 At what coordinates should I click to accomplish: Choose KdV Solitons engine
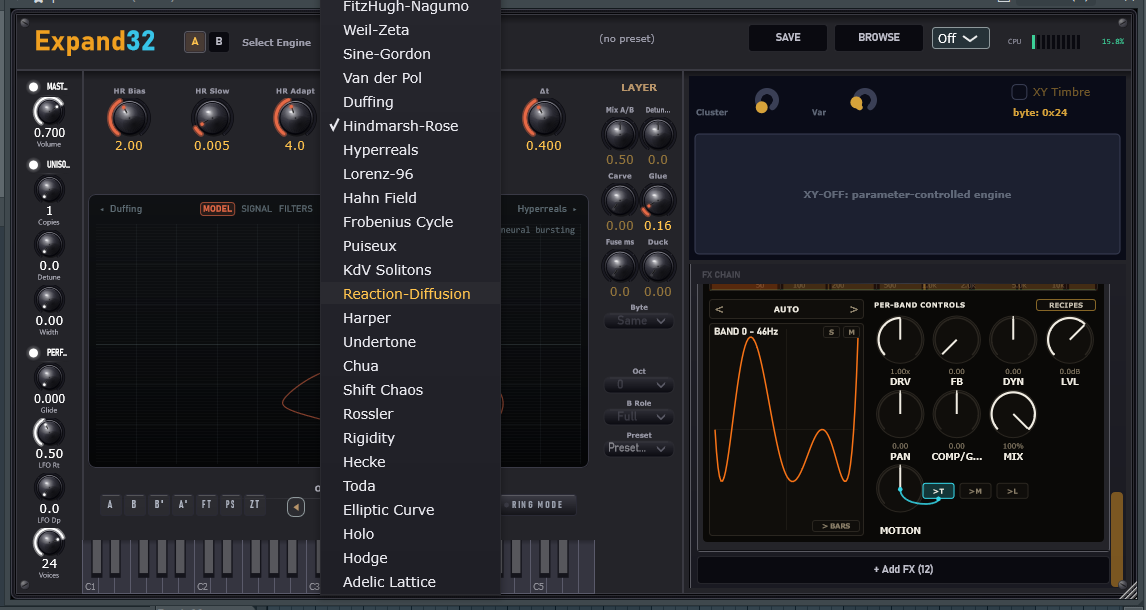(x=410, y=270)
